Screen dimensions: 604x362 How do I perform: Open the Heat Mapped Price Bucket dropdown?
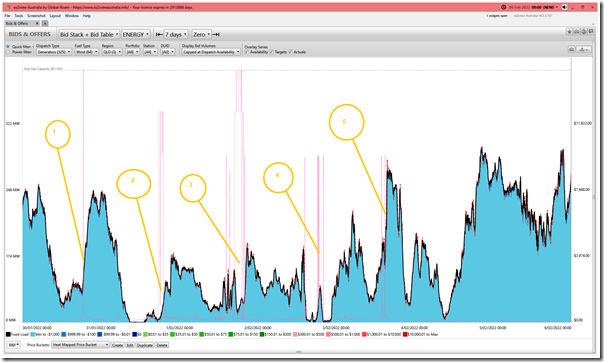point(81,345)
